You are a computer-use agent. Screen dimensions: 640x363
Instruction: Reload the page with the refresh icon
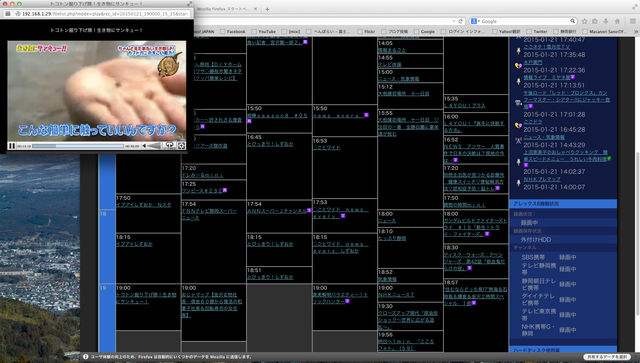pyautogui.click(x=460, y=21)
